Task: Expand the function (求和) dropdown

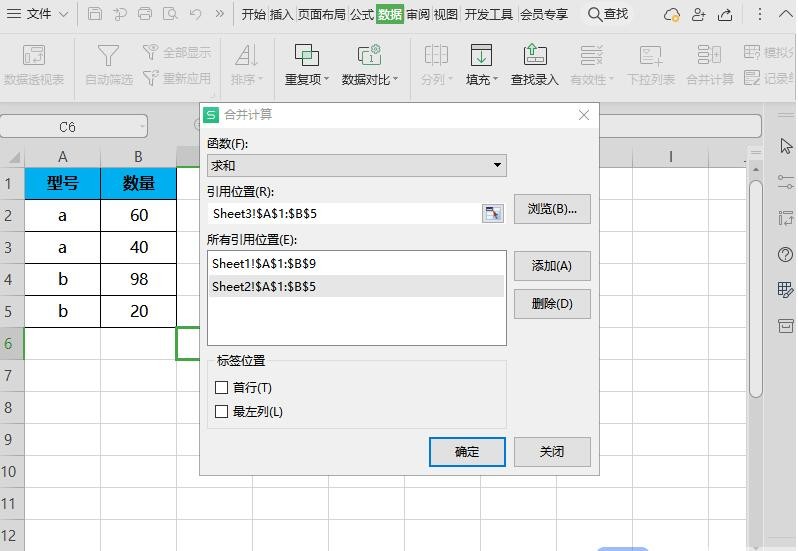Action: [x=497, y=166]
